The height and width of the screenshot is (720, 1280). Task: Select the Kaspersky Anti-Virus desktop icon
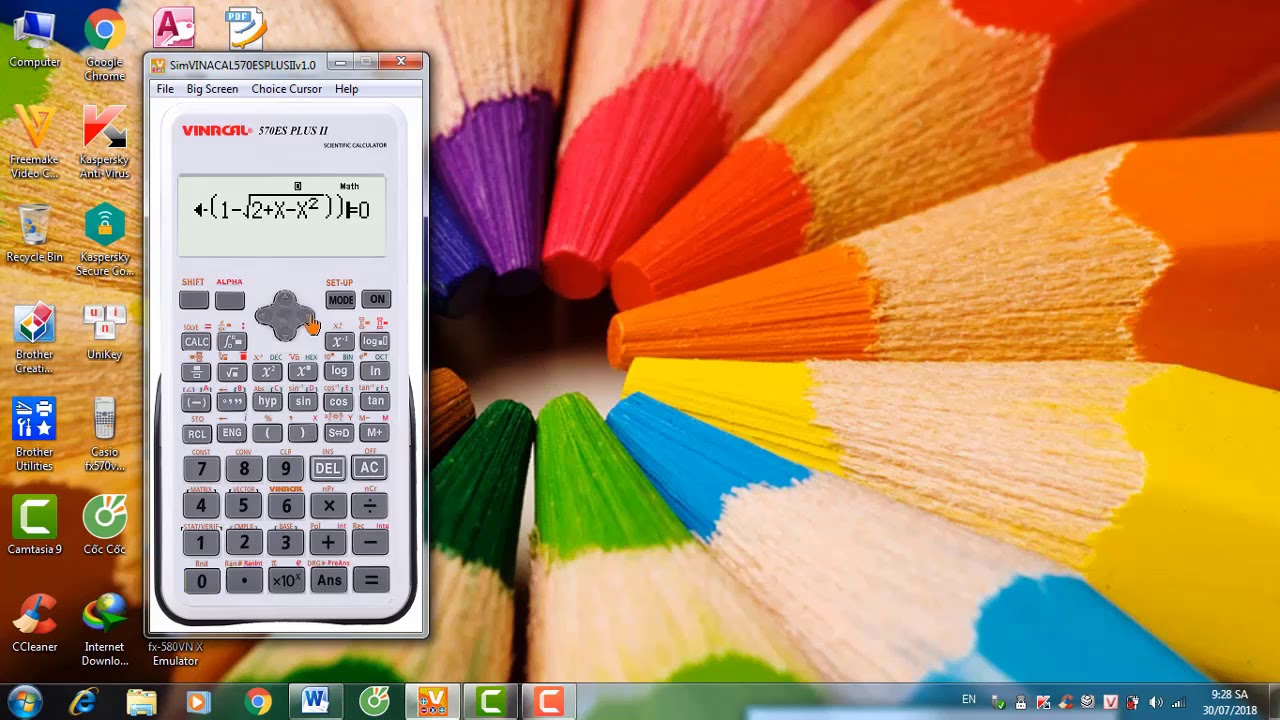pyautogui.click(x=104, y=142)
